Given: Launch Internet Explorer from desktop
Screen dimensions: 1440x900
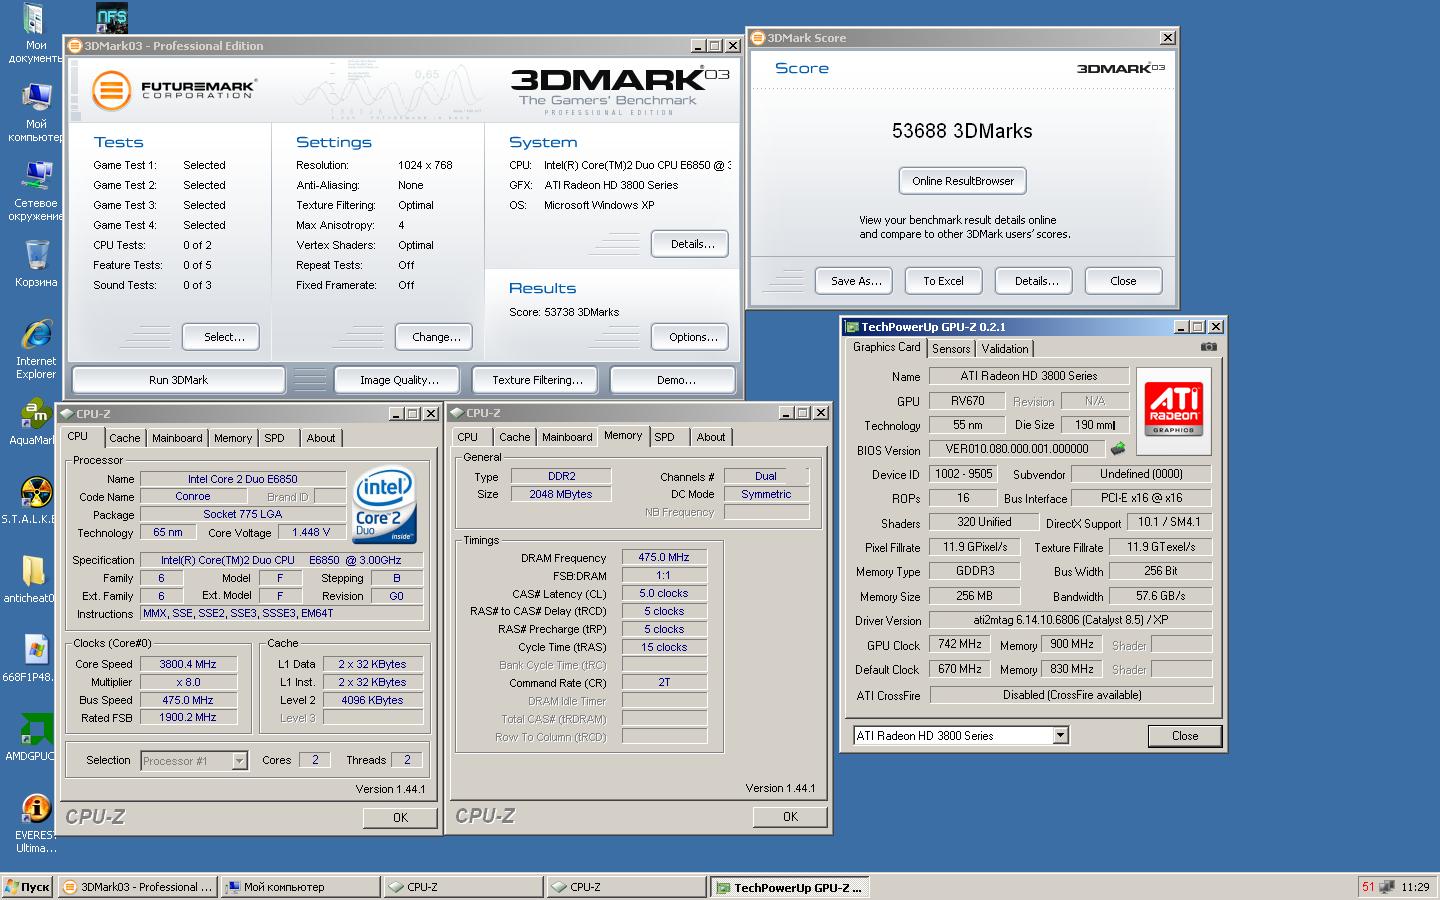Looking at the screenshot, I should pos(36,349).
